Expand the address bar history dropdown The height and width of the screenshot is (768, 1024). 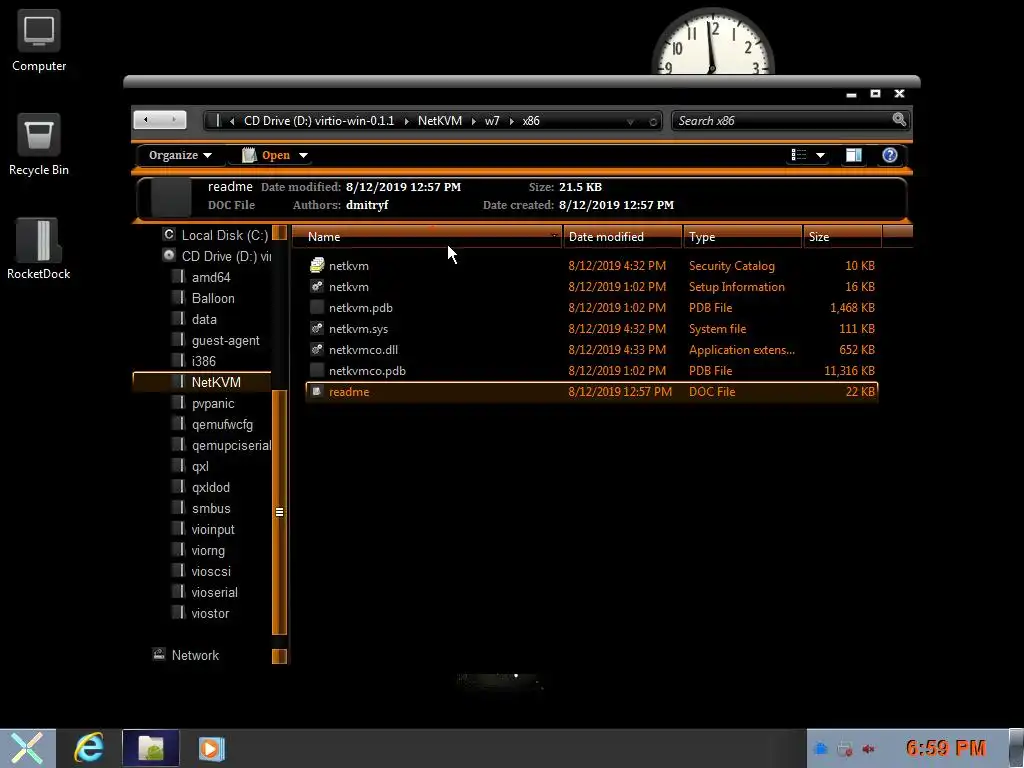(630, 121)
